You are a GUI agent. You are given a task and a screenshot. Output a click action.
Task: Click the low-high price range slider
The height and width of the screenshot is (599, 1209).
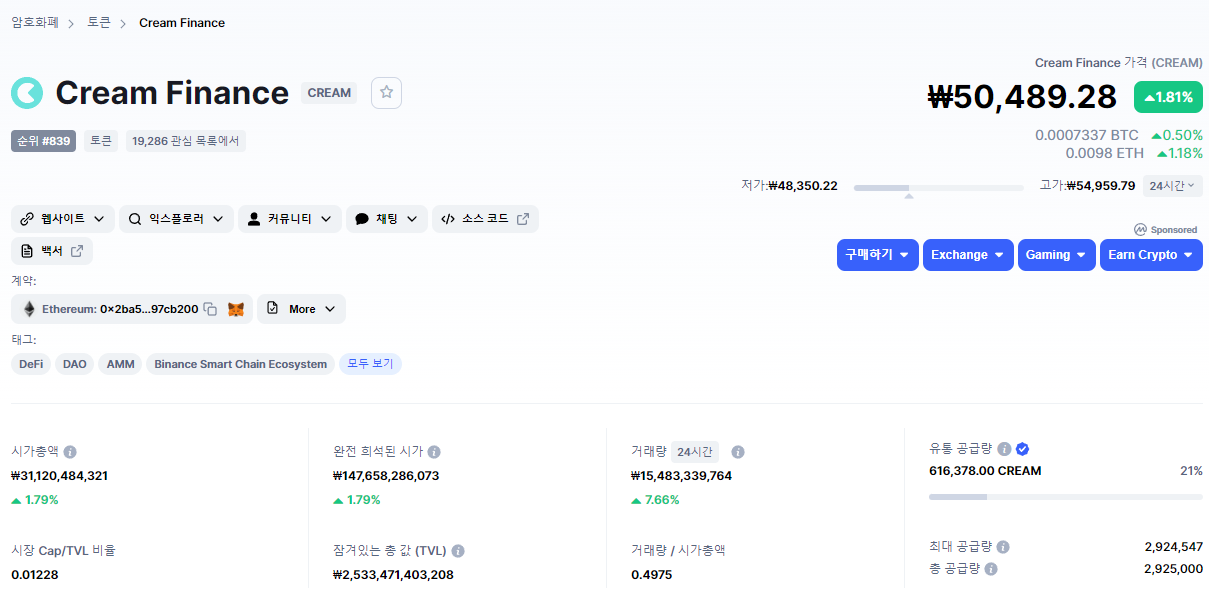[939, 187]
